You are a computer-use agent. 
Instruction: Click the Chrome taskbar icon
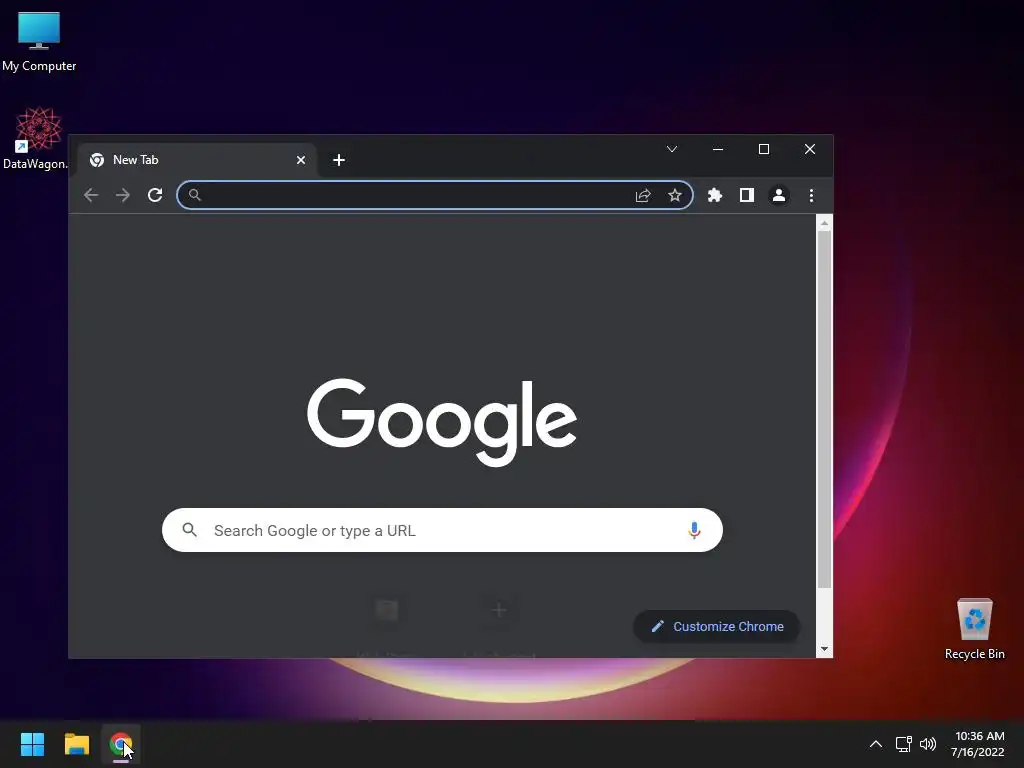click(x=121, y=744)
